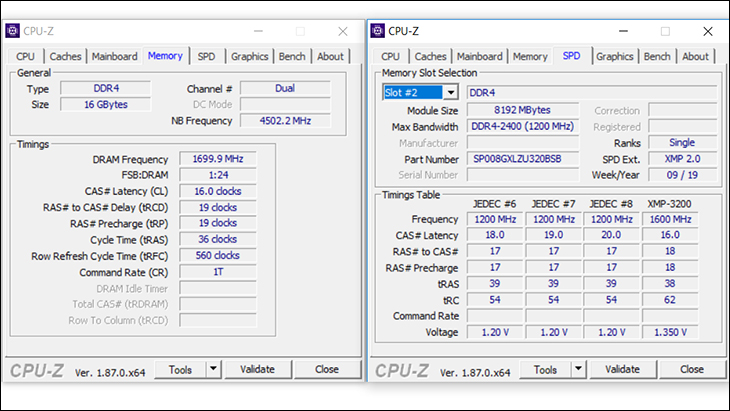The width and height of the screenshot is (730, 411).
Task: Switch to SPD tab in left window
Action: click(206, 56)
